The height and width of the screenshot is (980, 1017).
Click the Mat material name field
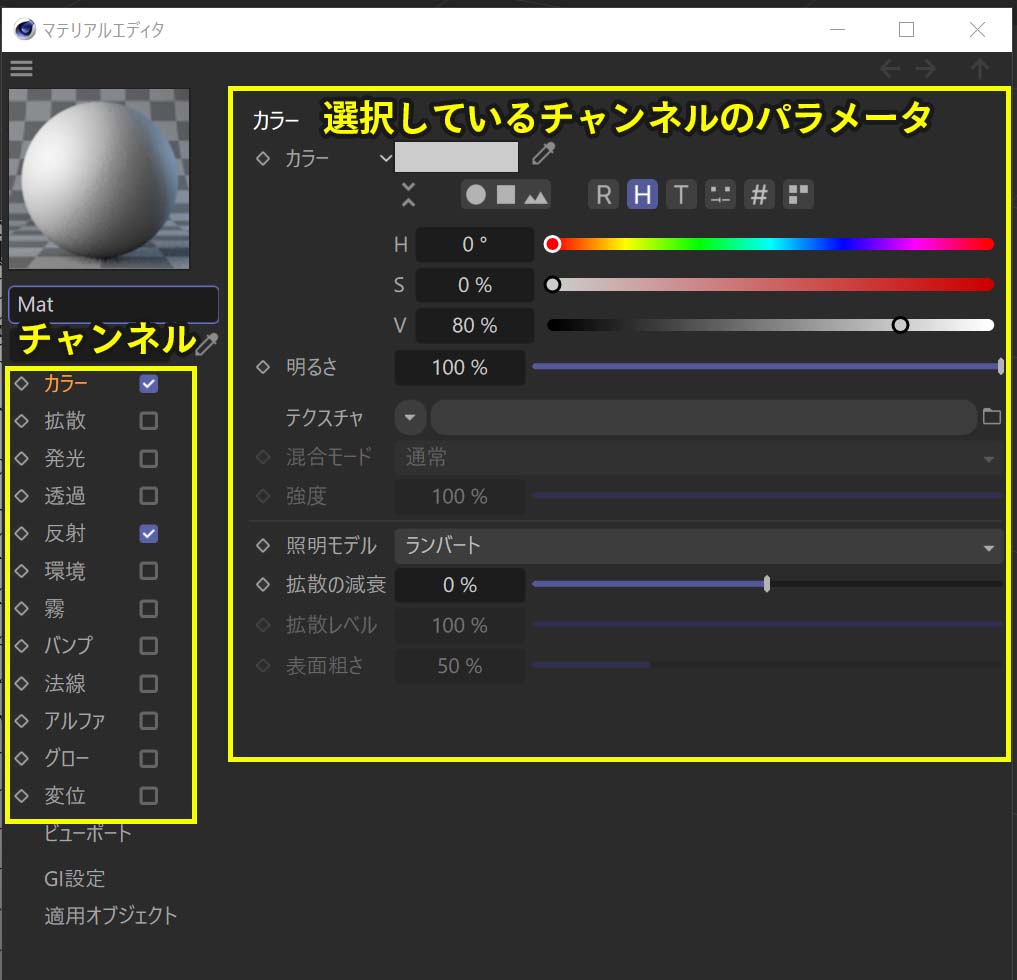(x=114, y=304)
